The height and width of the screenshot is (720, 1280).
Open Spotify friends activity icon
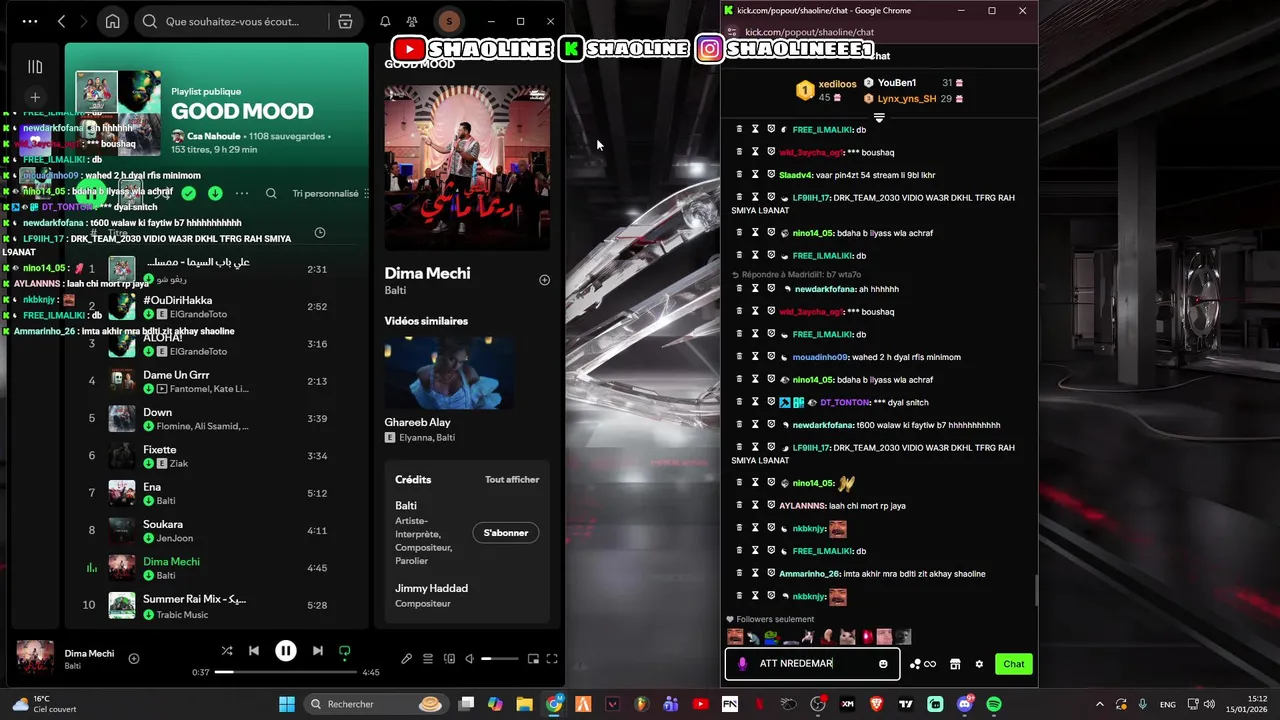click(412, 21)
